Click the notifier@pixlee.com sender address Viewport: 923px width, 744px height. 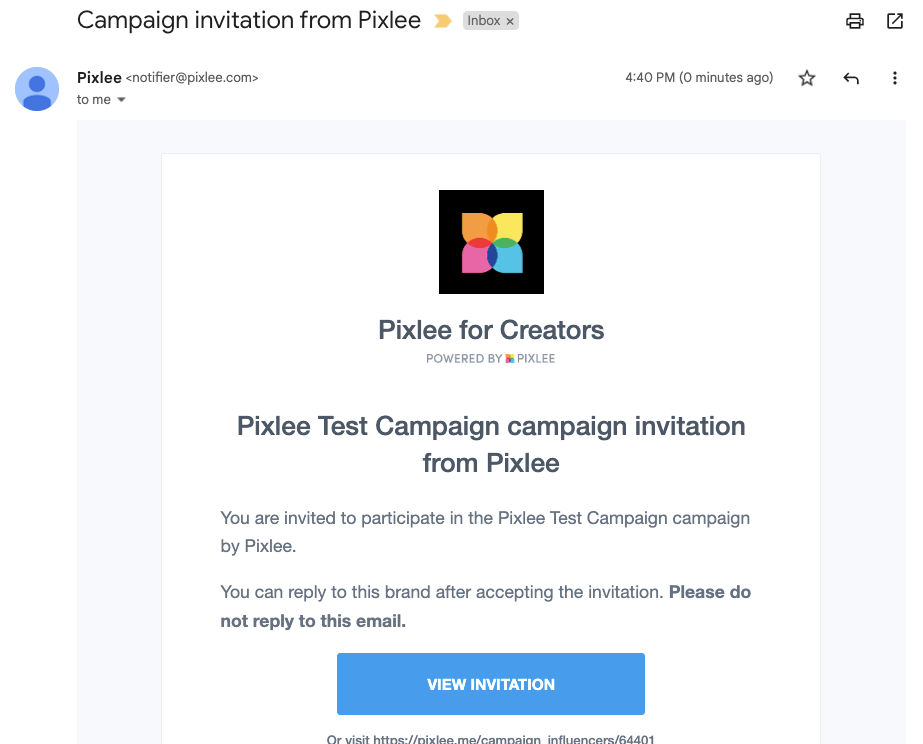point(192,78)
